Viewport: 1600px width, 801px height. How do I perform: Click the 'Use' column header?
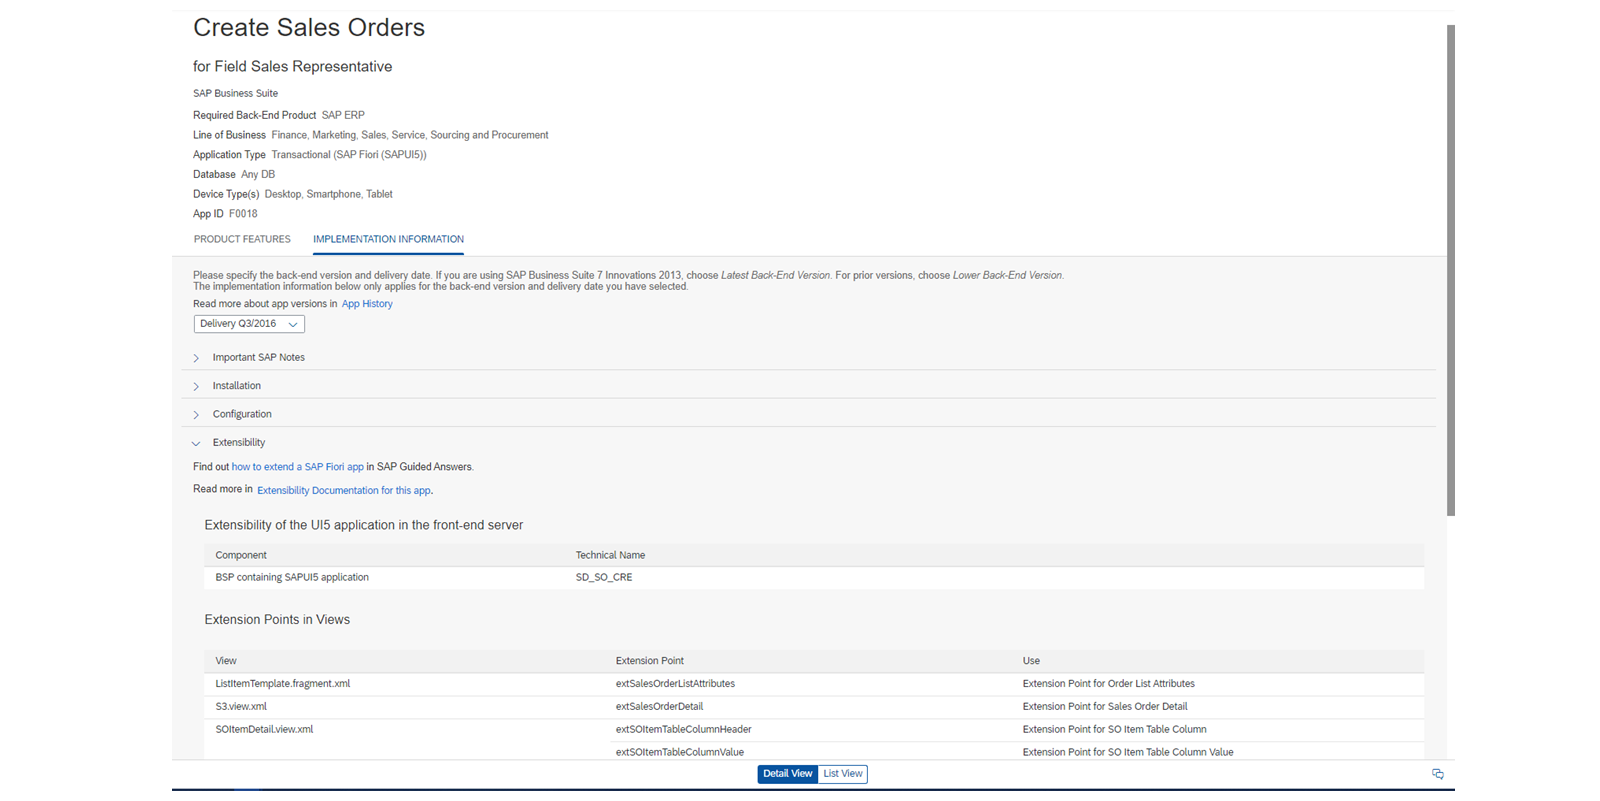click(1031, 661)
